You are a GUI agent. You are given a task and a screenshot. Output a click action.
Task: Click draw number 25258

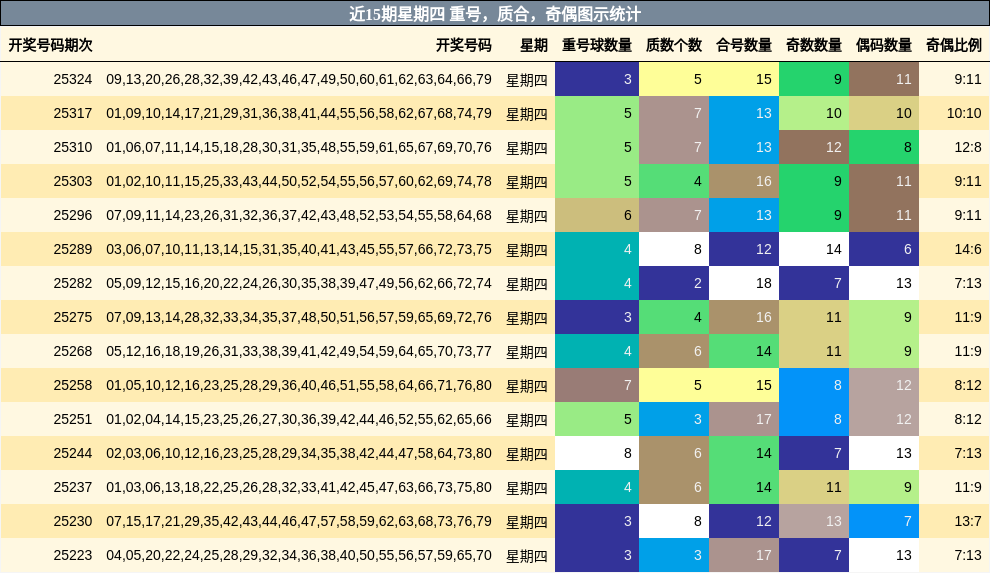pos(73,386)
